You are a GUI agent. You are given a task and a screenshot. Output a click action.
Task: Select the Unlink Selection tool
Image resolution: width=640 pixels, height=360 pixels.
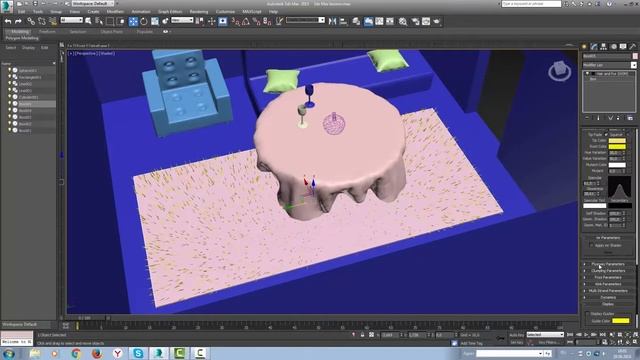pos(42,21)
